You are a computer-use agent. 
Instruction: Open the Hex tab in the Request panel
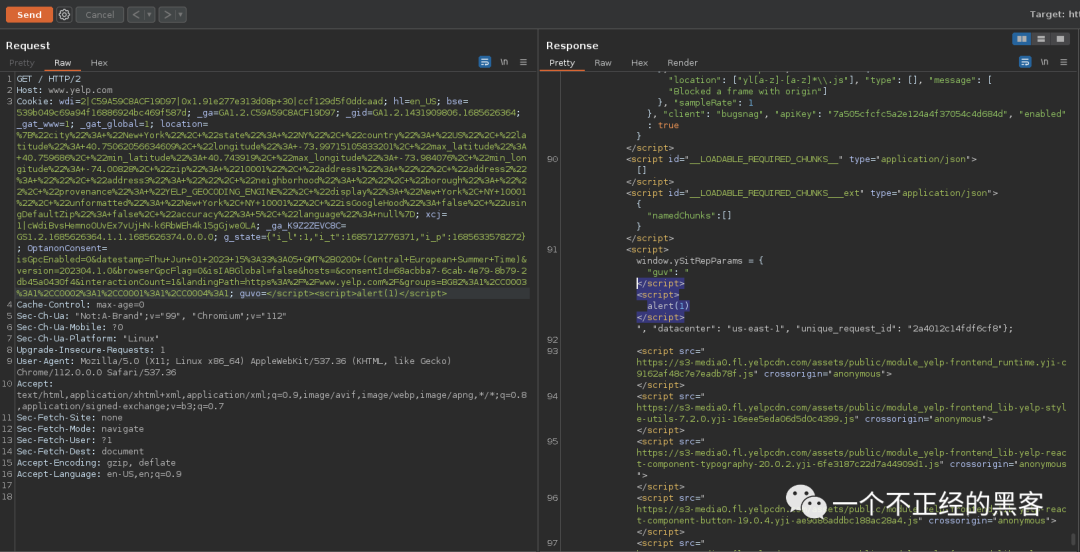click(x=99, y=63)
